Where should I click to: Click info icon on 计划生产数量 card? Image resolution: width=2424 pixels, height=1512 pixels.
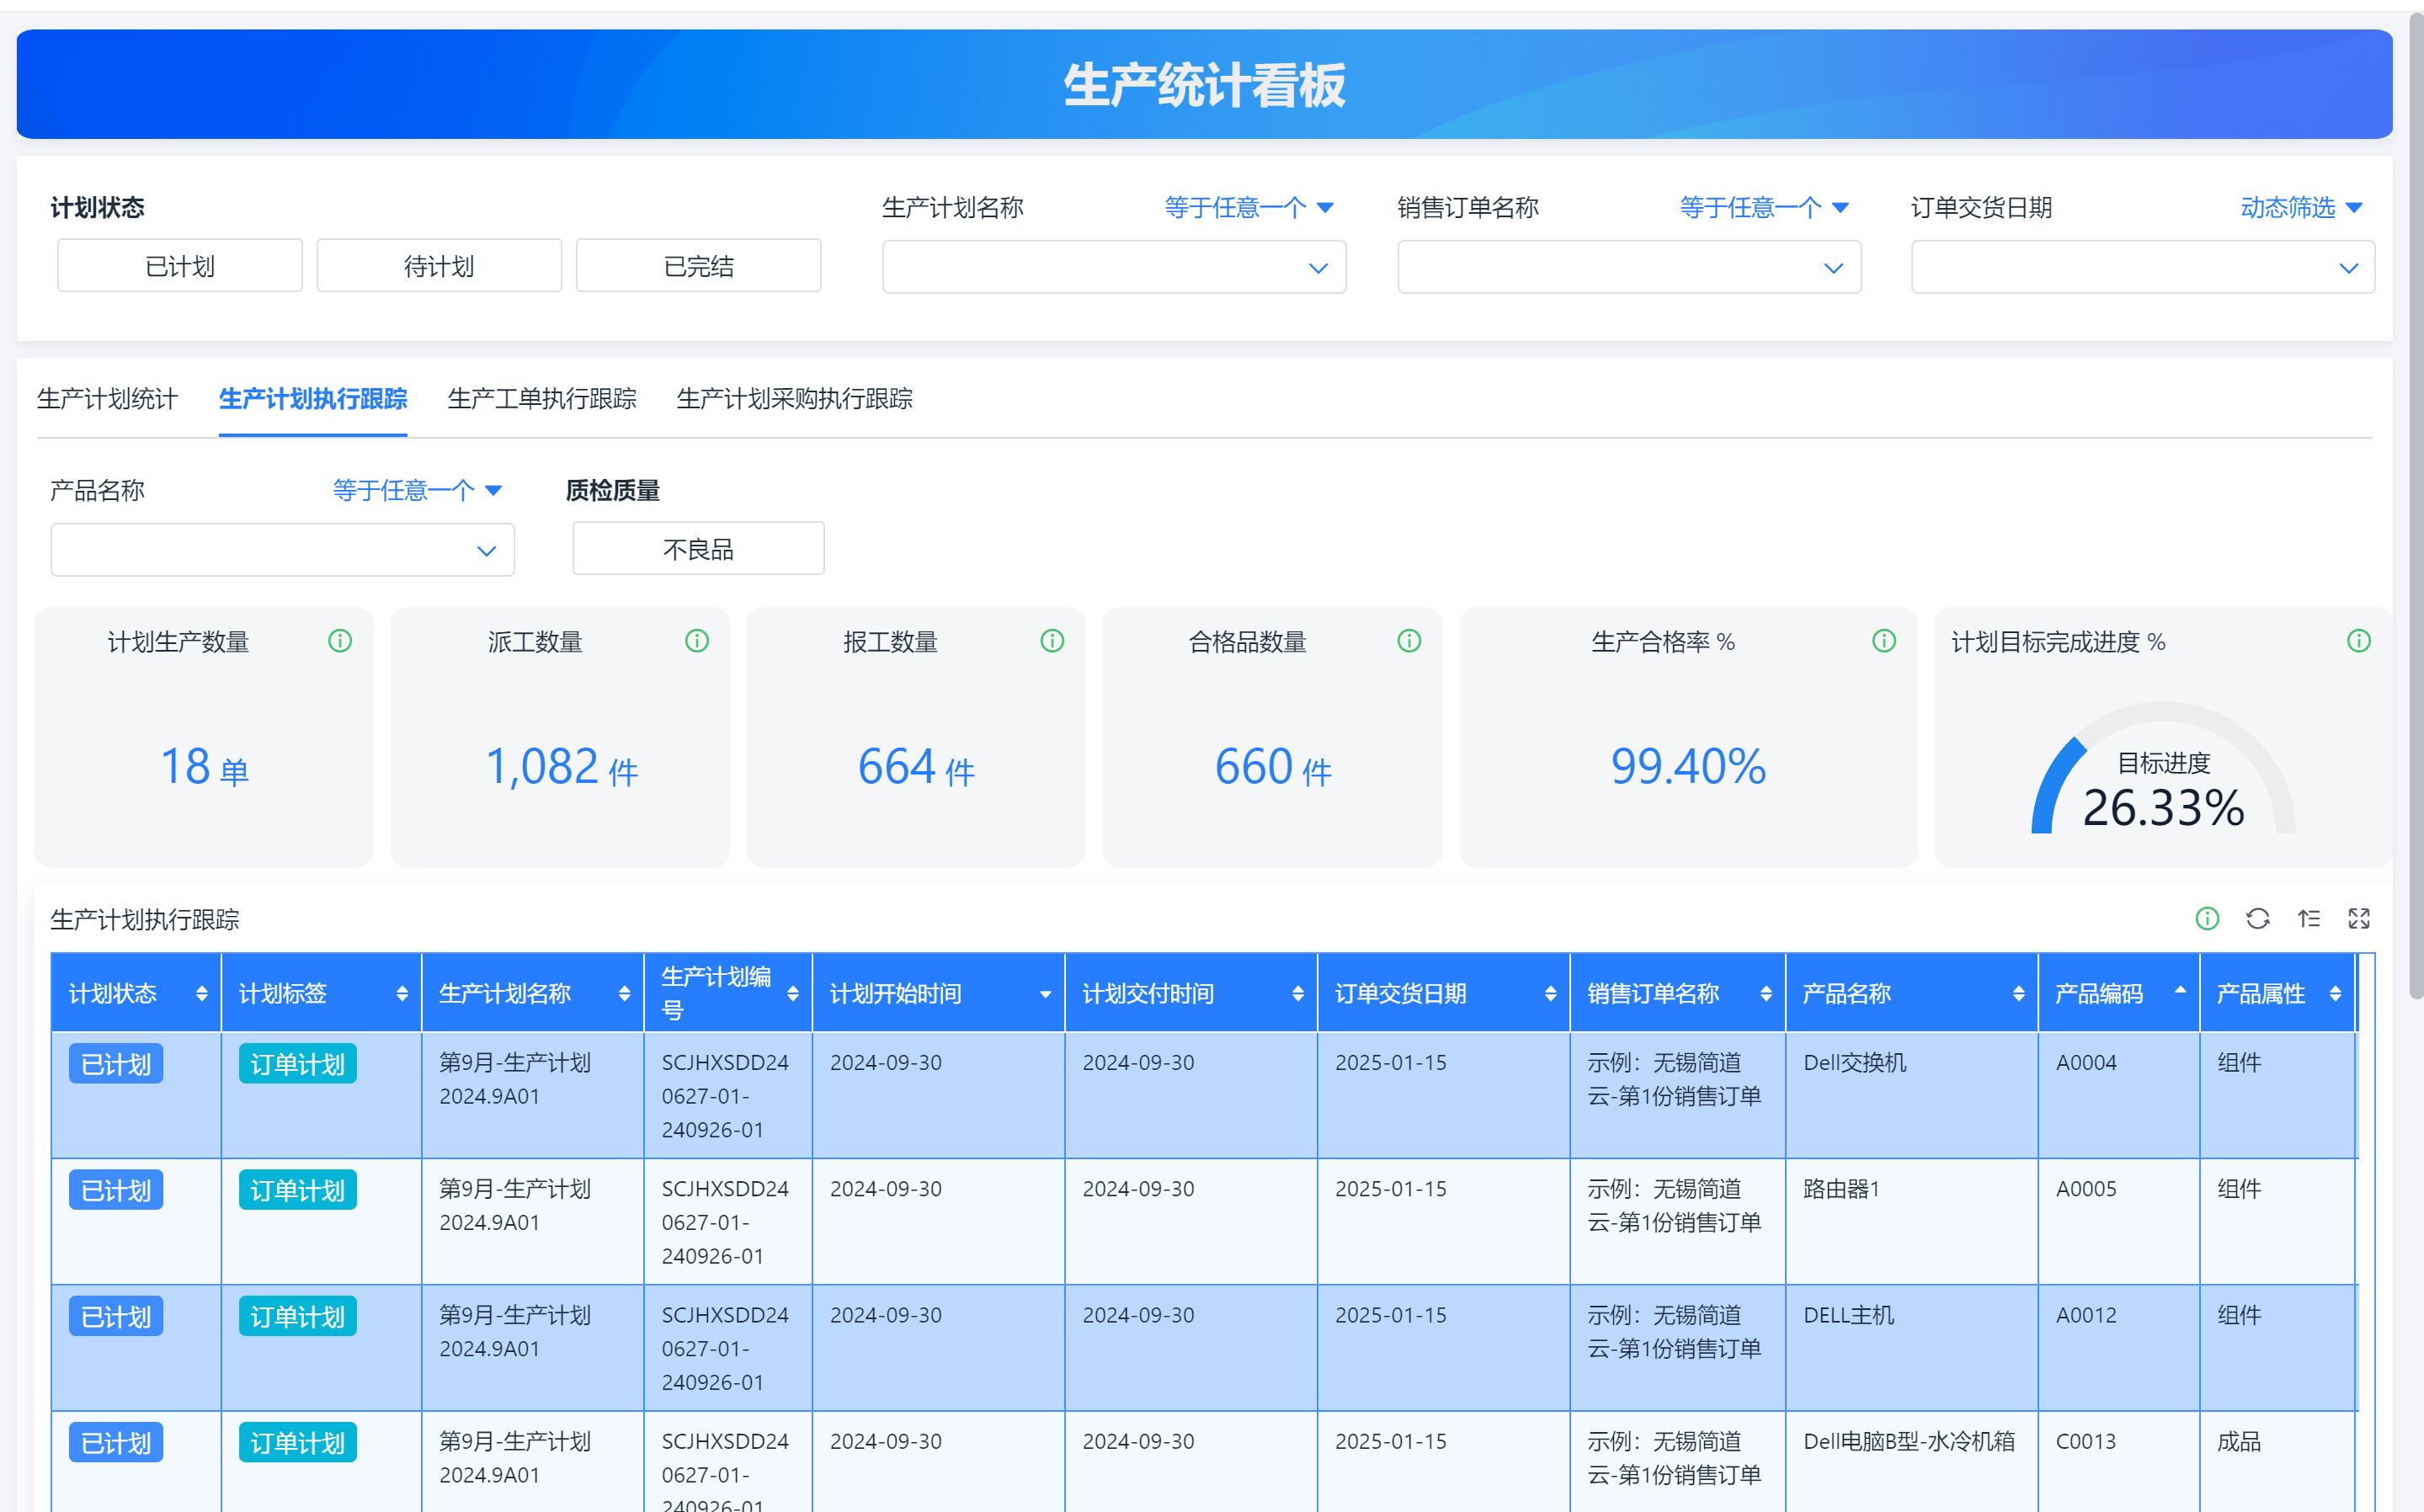click(340, 641)
